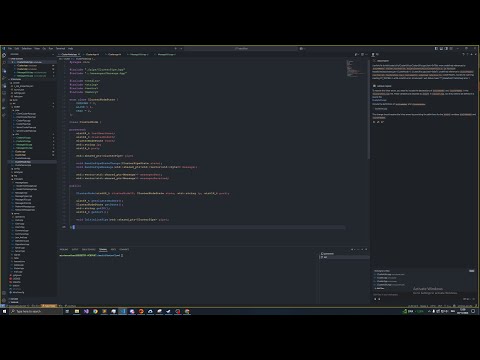Image resolution: width=480 pixels, height=360 pixels.
Task: Click thumbs down on the Copilot response
Action: click(x=378, y=122)
